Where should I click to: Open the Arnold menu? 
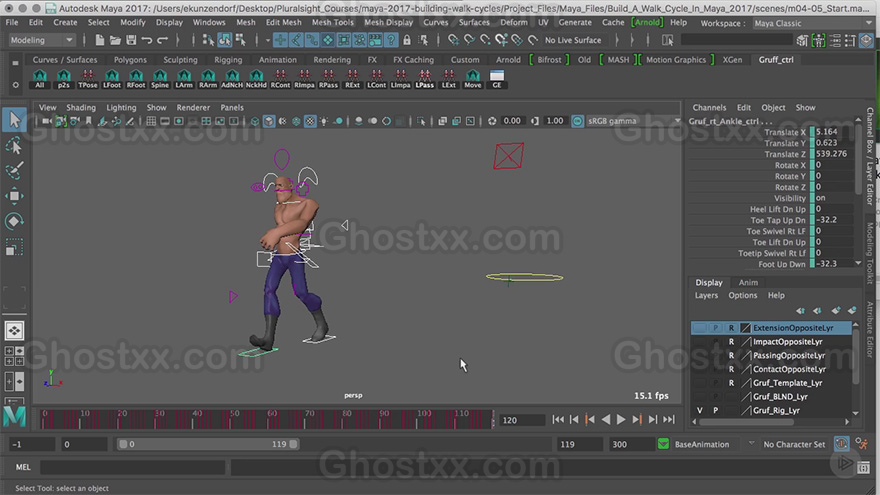click(647, 22)
